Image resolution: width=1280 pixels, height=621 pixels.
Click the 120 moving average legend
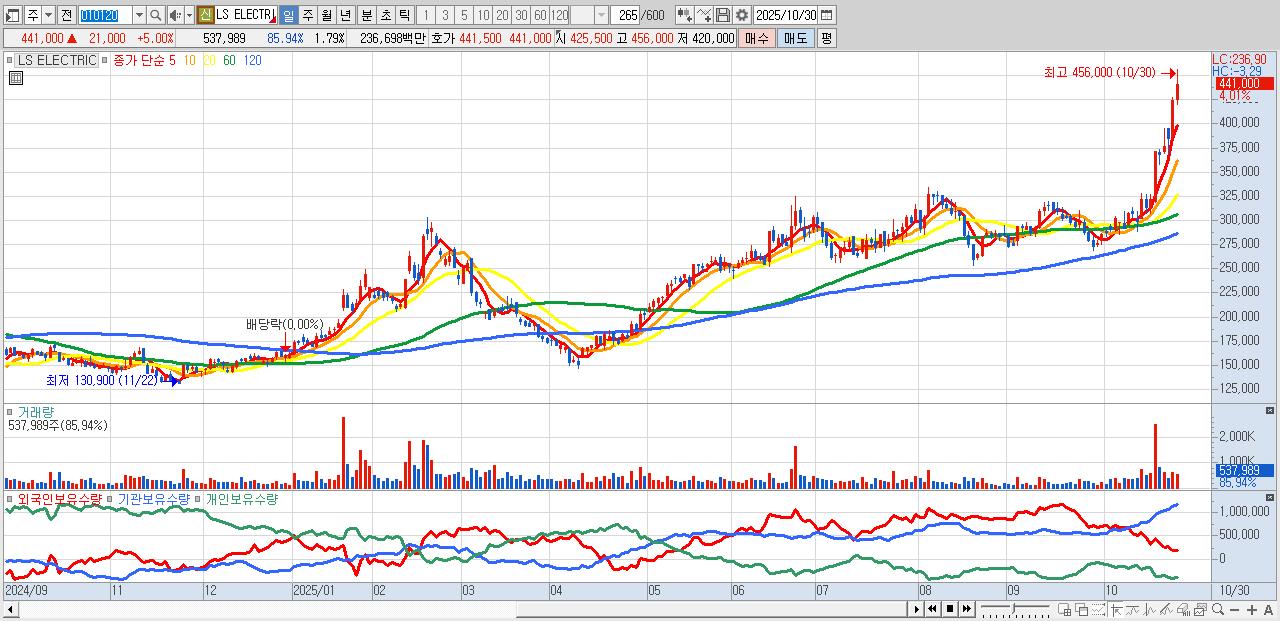point(252,60)
